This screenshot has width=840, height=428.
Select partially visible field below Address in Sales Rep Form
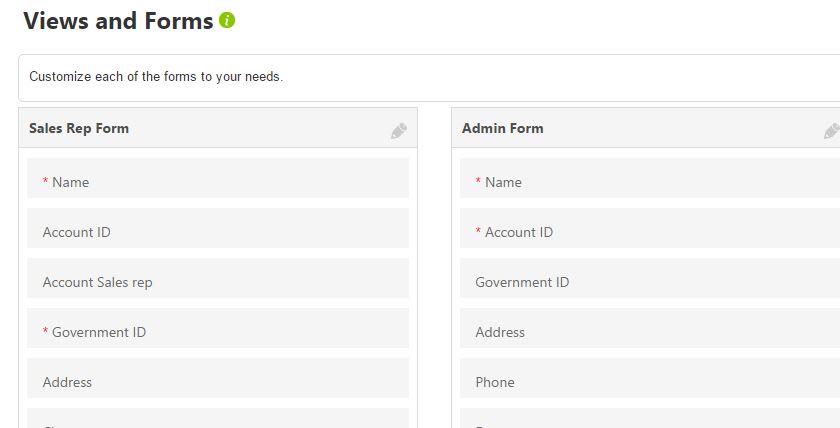click(218, 418)
